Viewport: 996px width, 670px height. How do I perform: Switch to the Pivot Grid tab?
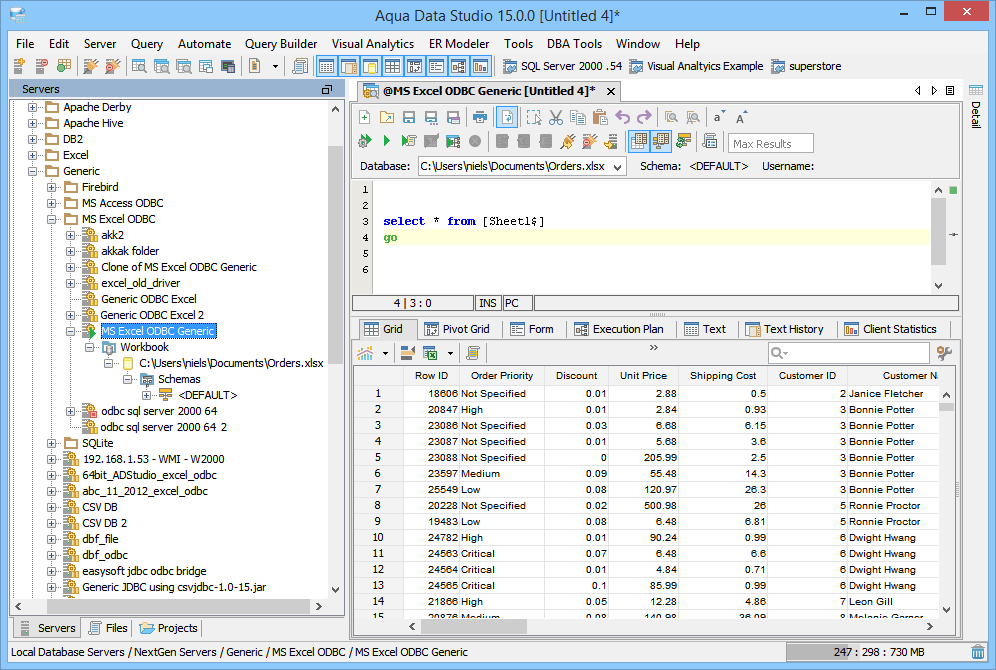coord(457,329)
